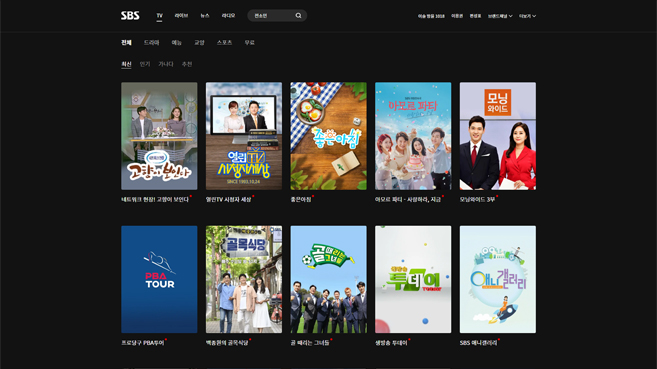Expand the 더보기 dropdown
The width and height of the screenshot is (657, 369).
coord(527,16)
